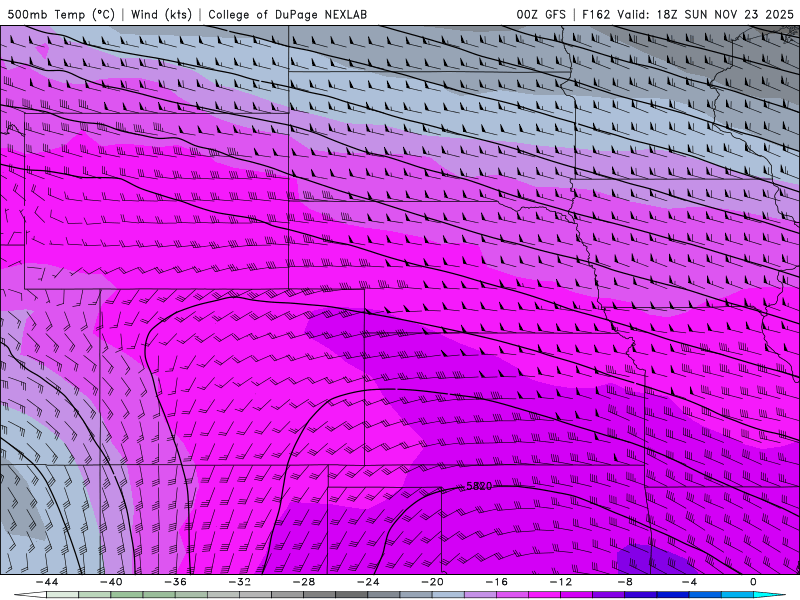The height and width of the screenshot is (600, 800).
Task: Click the '-32' legend value
Action: click(240, 582)
